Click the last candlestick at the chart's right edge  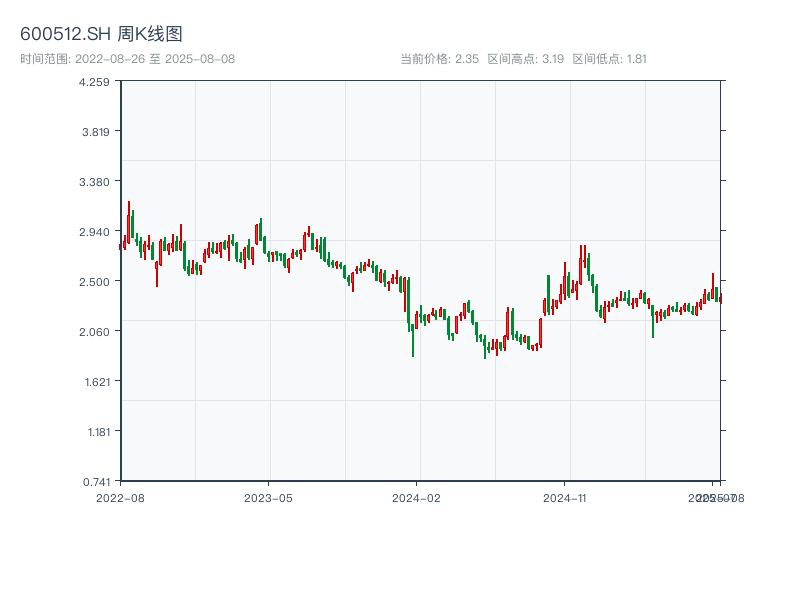720,297
